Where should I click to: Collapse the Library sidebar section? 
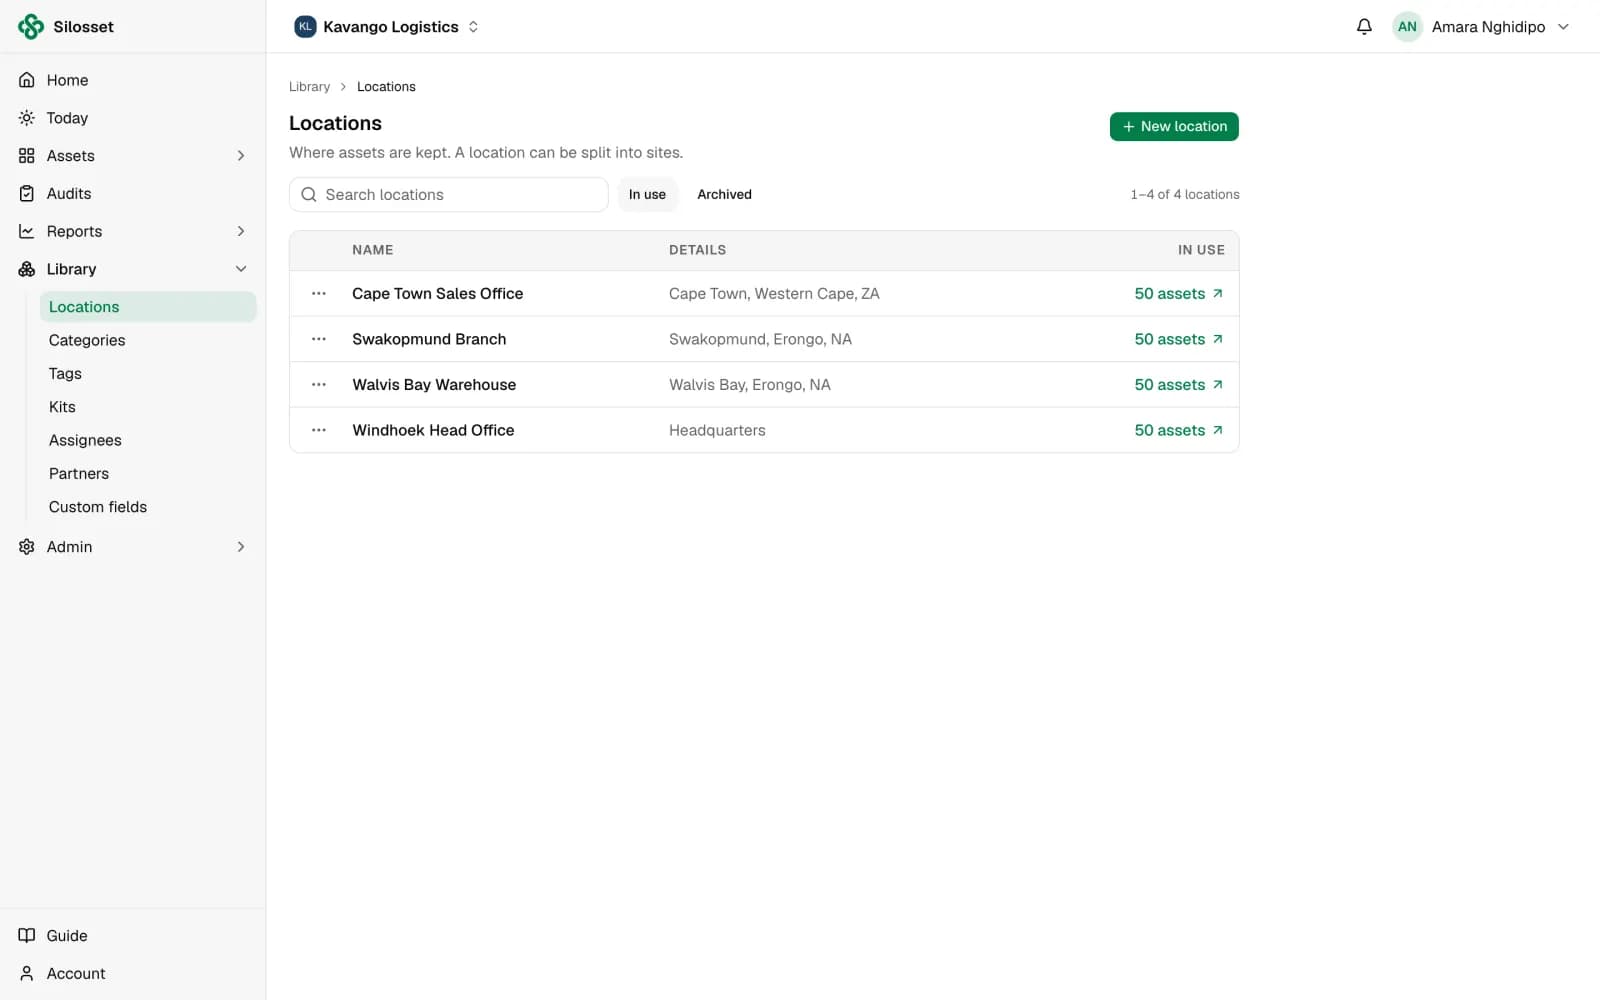pyautogui.click(x=240, y=269)
